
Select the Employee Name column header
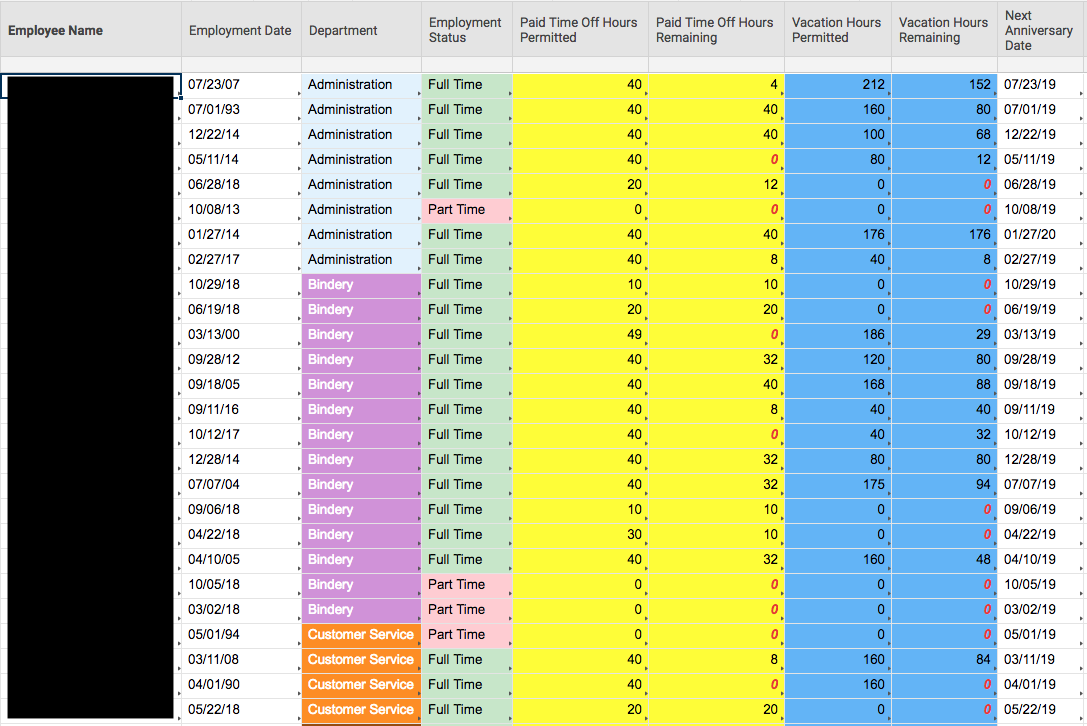click(91, 31)
